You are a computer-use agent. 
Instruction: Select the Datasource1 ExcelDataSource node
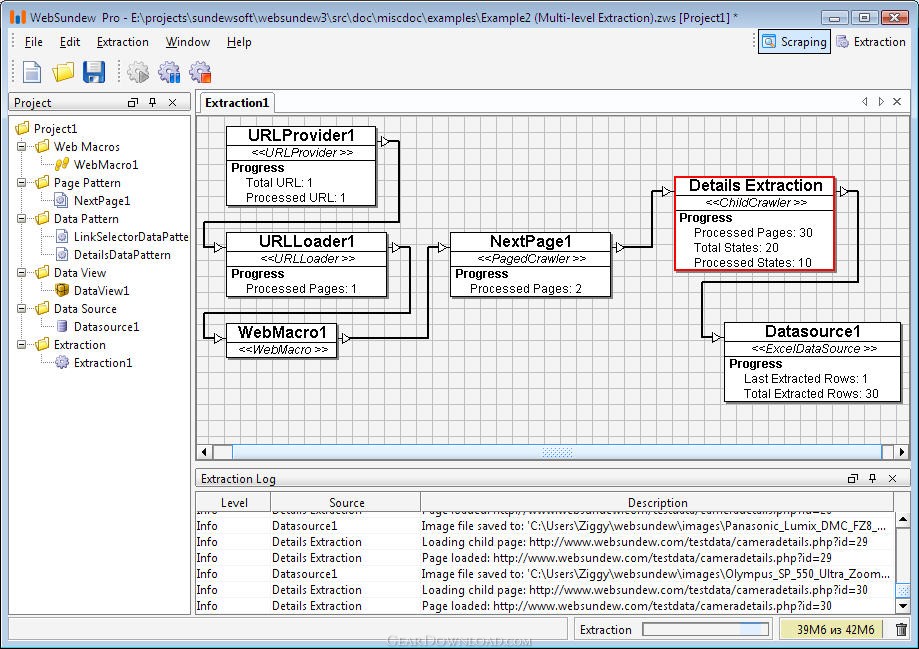[x=813, y=362]
